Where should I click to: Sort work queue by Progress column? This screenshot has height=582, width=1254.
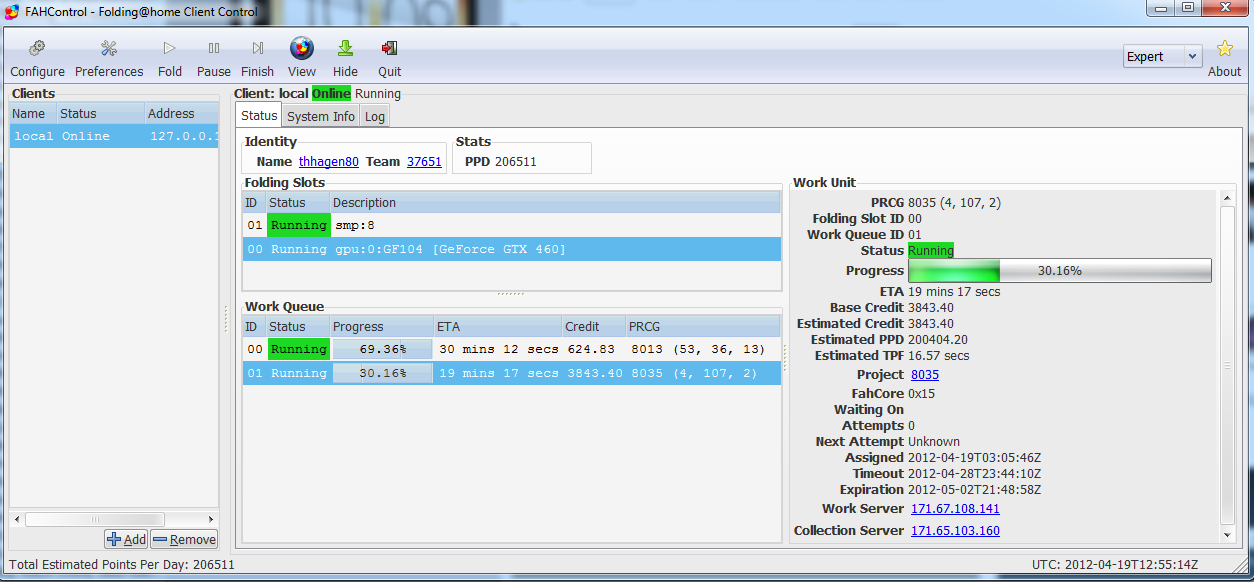pos(381,327)
